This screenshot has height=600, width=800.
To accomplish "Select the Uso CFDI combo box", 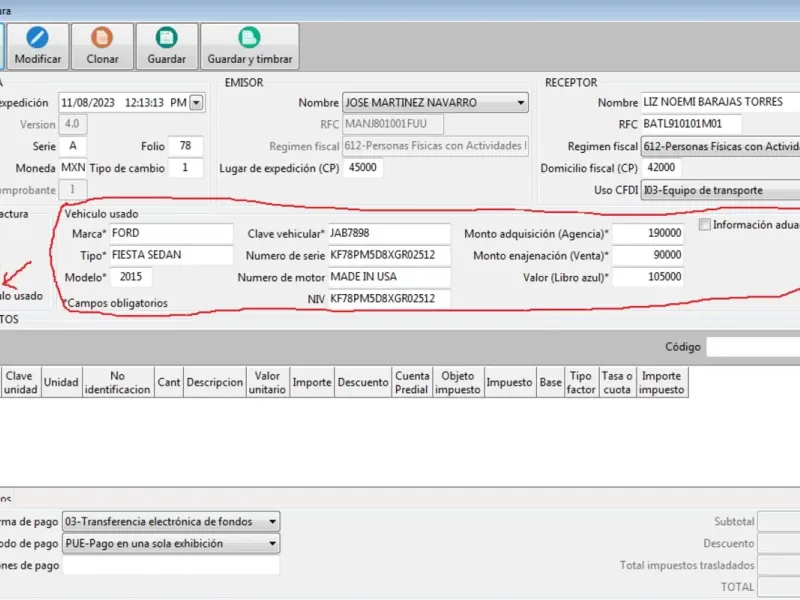I will point(720,190).
